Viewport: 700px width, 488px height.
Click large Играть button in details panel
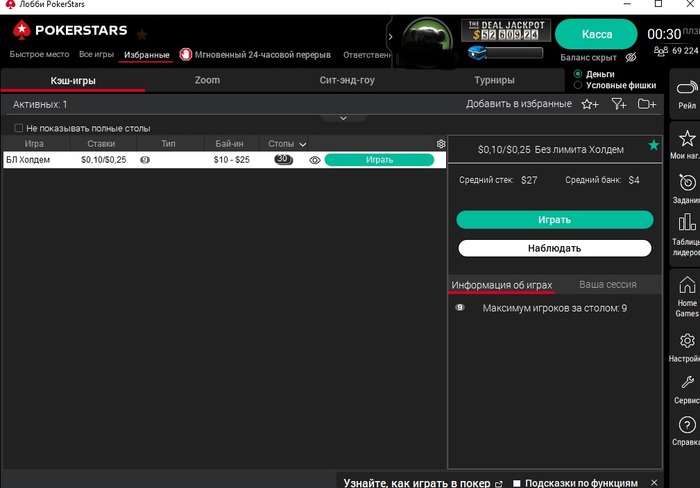pyautogui.click(x=554, y=220)
